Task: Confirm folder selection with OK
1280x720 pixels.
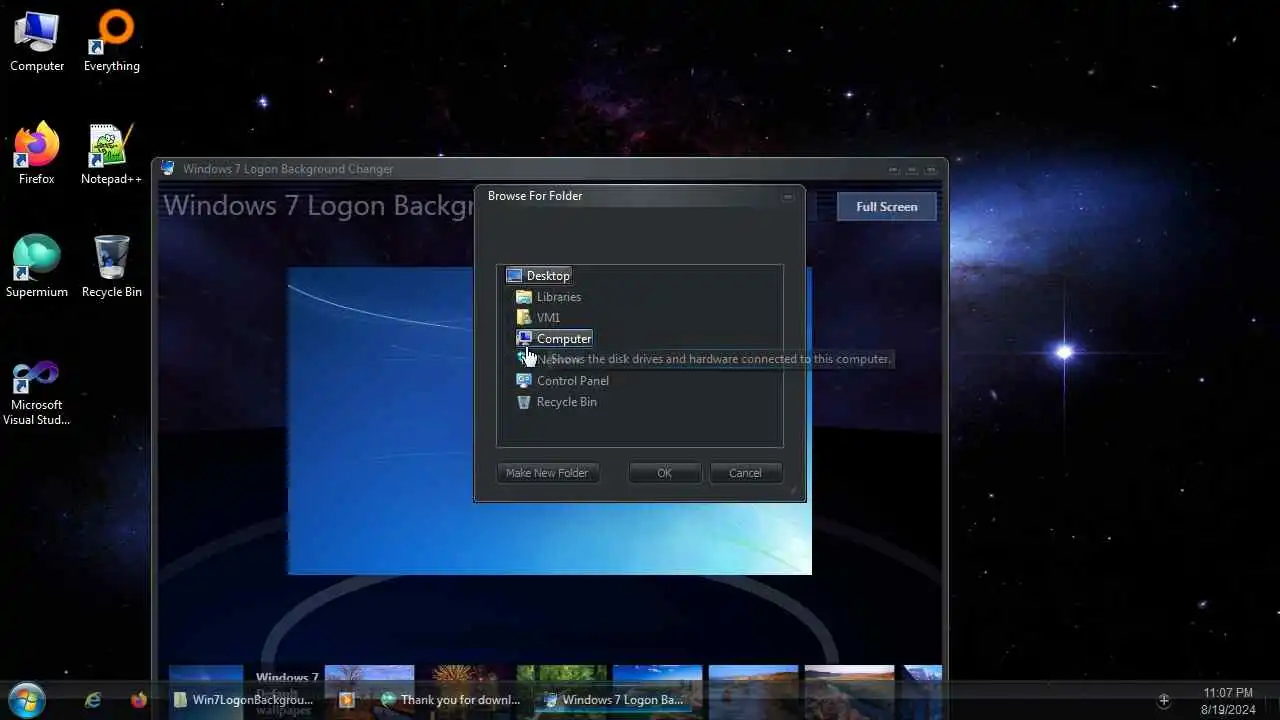Action: pyautogui.click(x=664, y=473)
